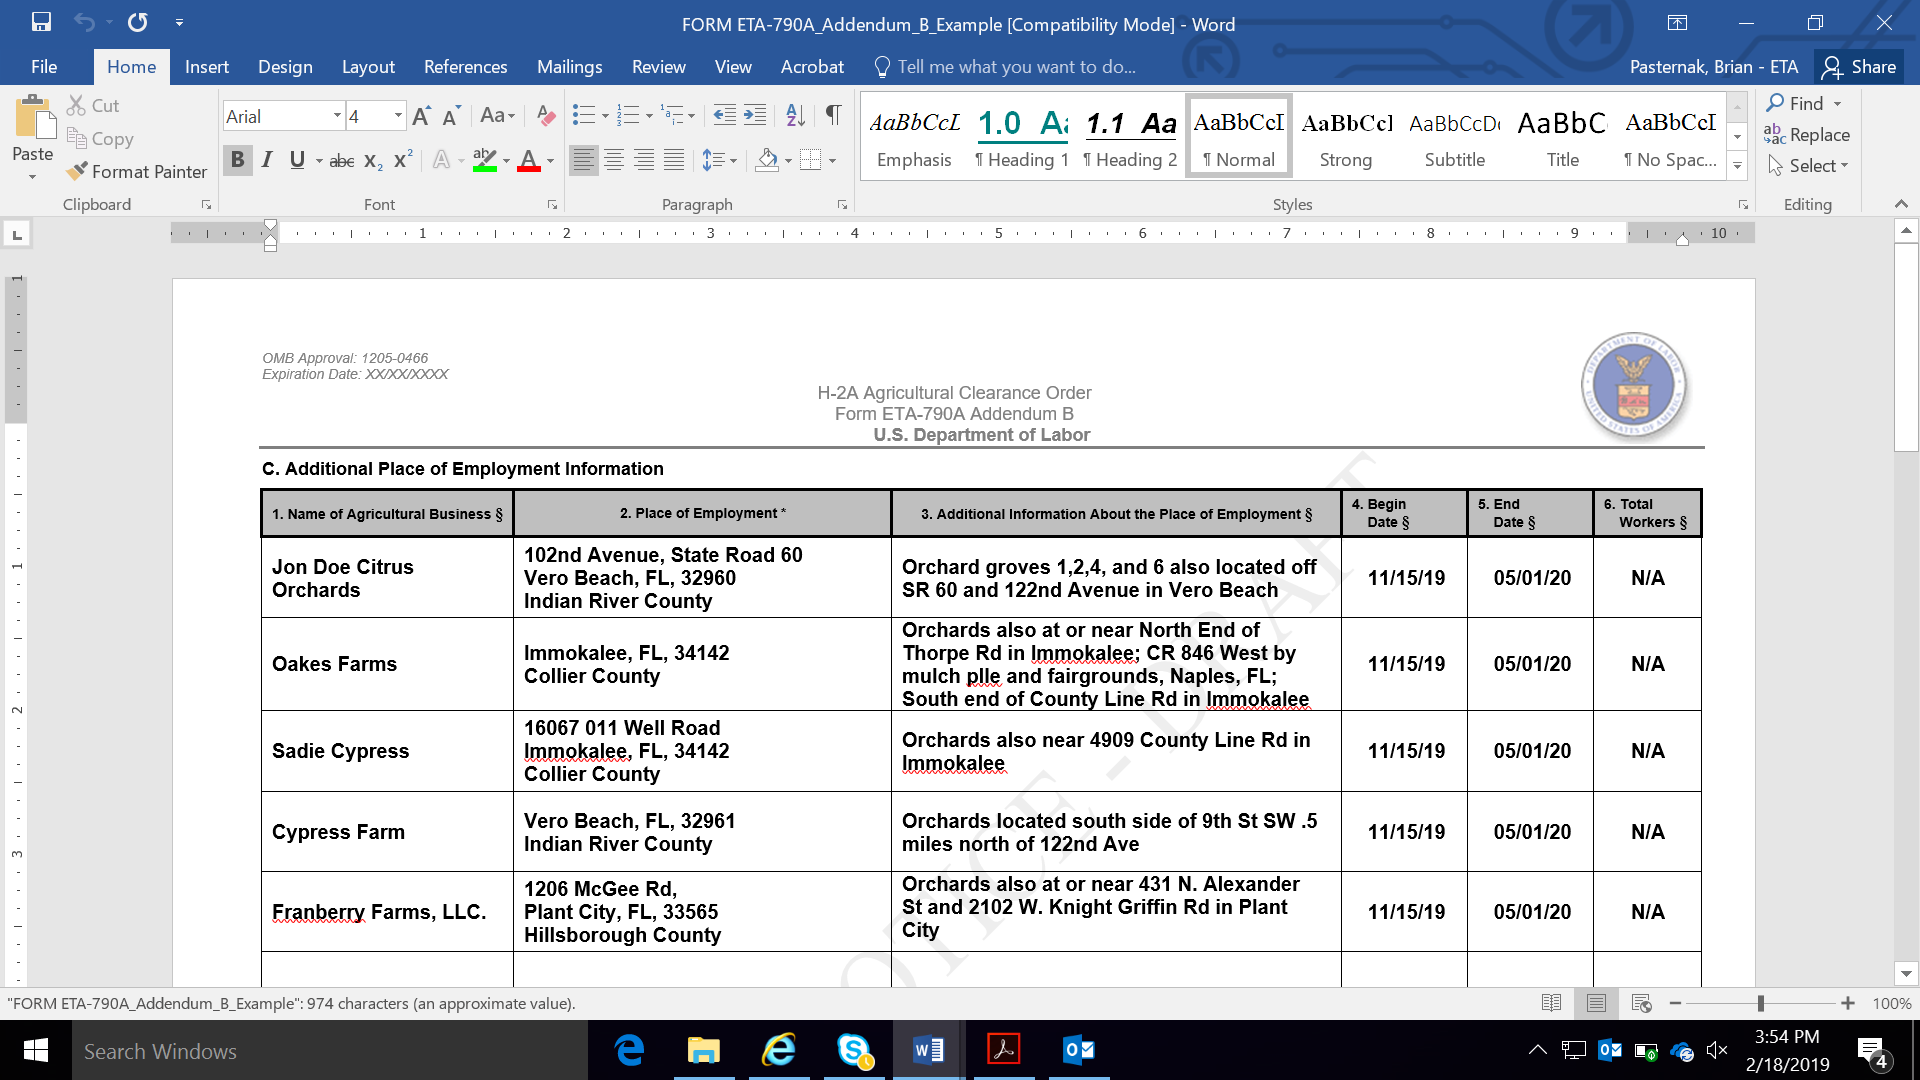Click the Format Painter icon

pos(78,172)
